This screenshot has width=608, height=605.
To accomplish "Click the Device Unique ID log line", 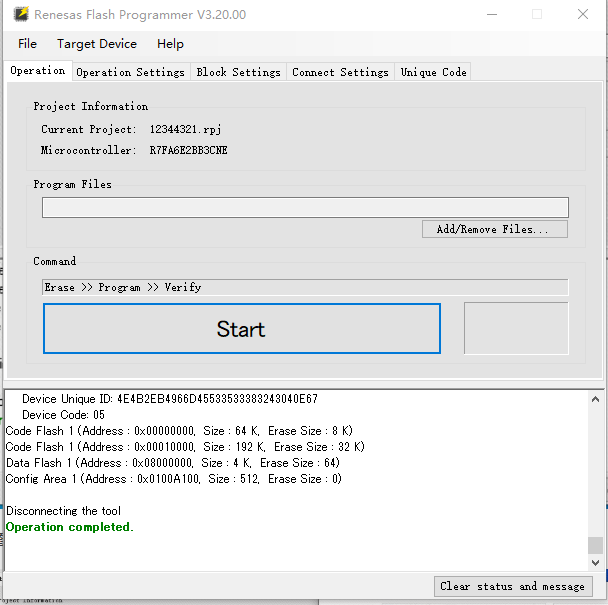I will 170,399.
